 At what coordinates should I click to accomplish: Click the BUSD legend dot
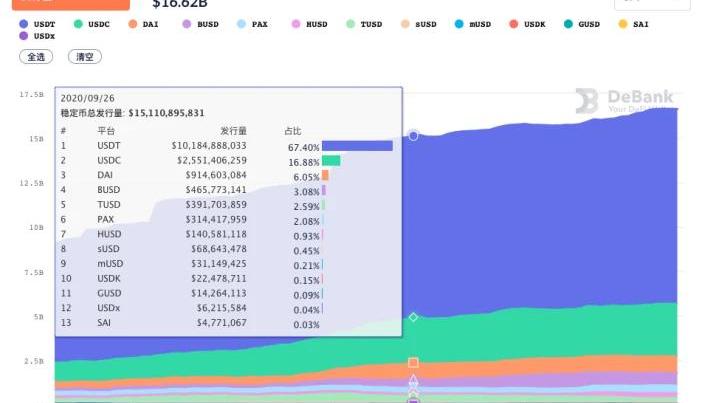(x=187, y=23)
